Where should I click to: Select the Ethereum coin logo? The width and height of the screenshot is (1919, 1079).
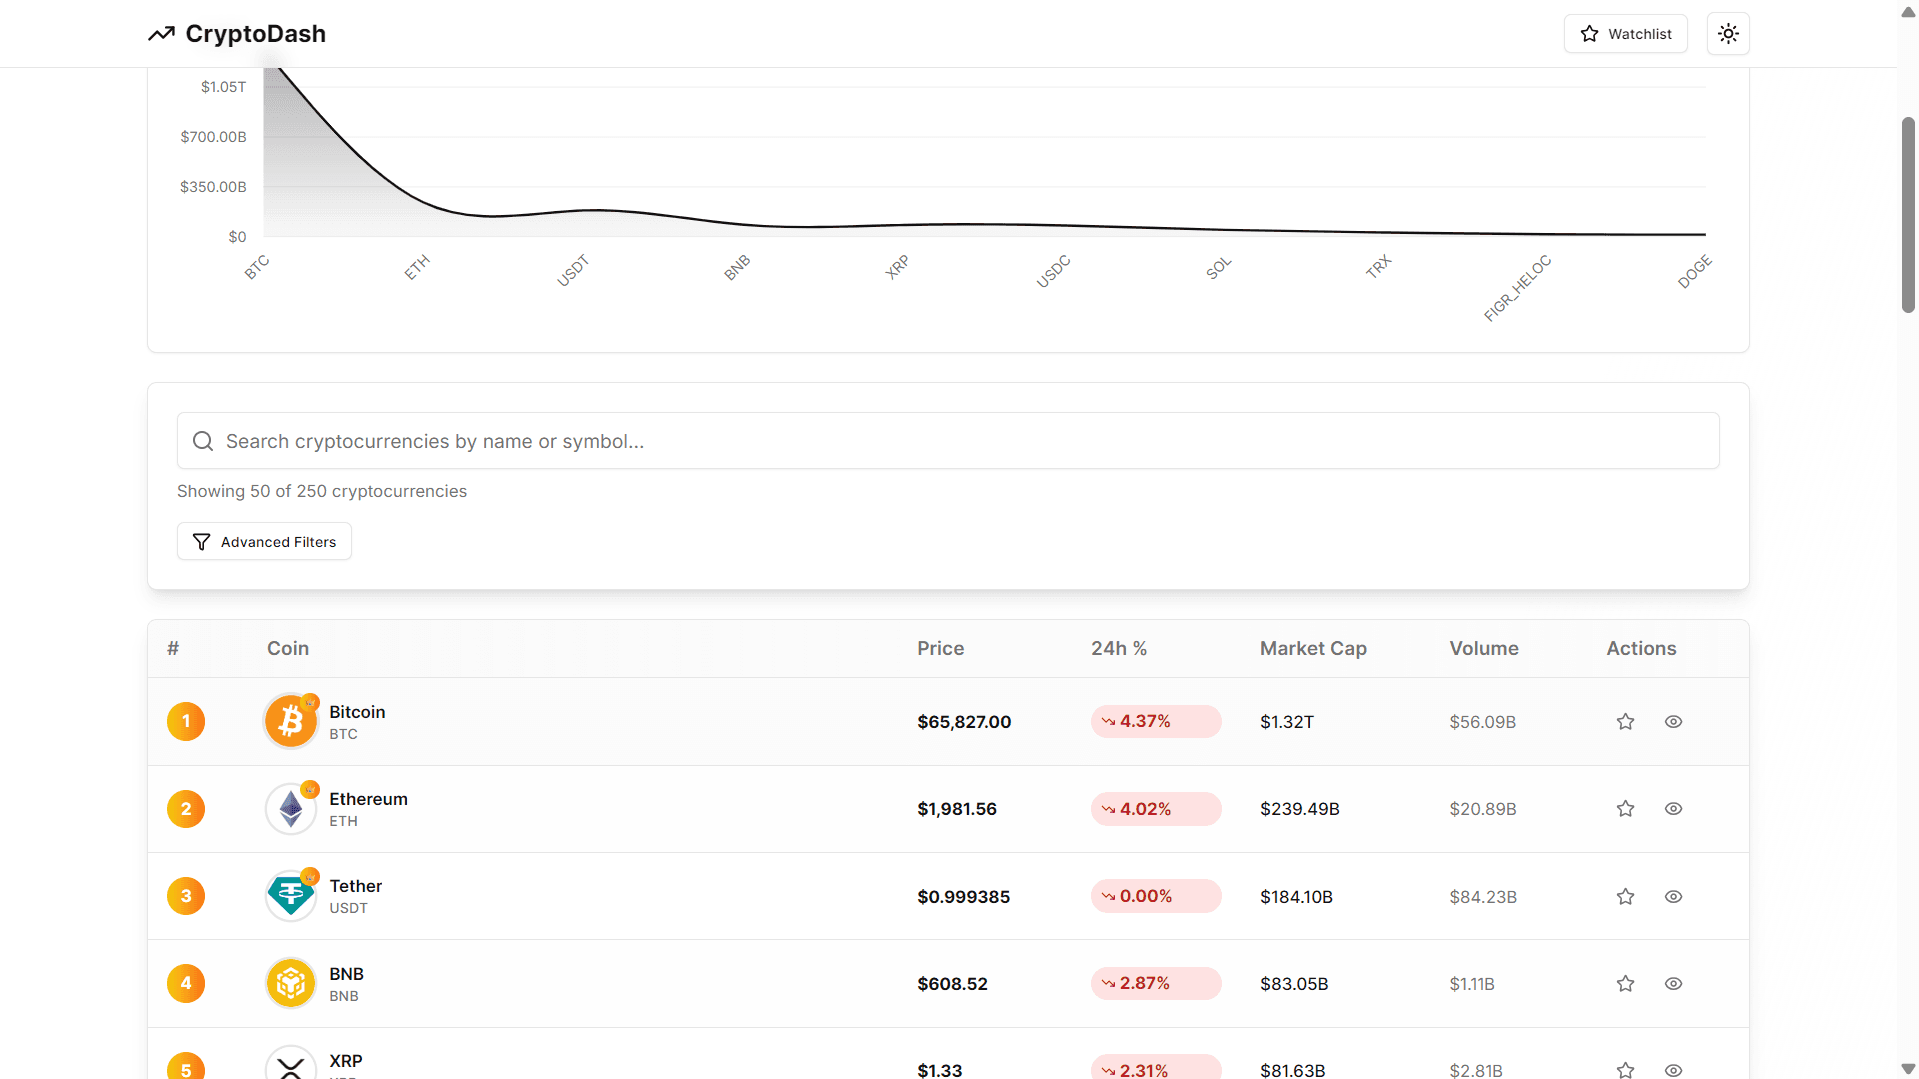[290, 808]
